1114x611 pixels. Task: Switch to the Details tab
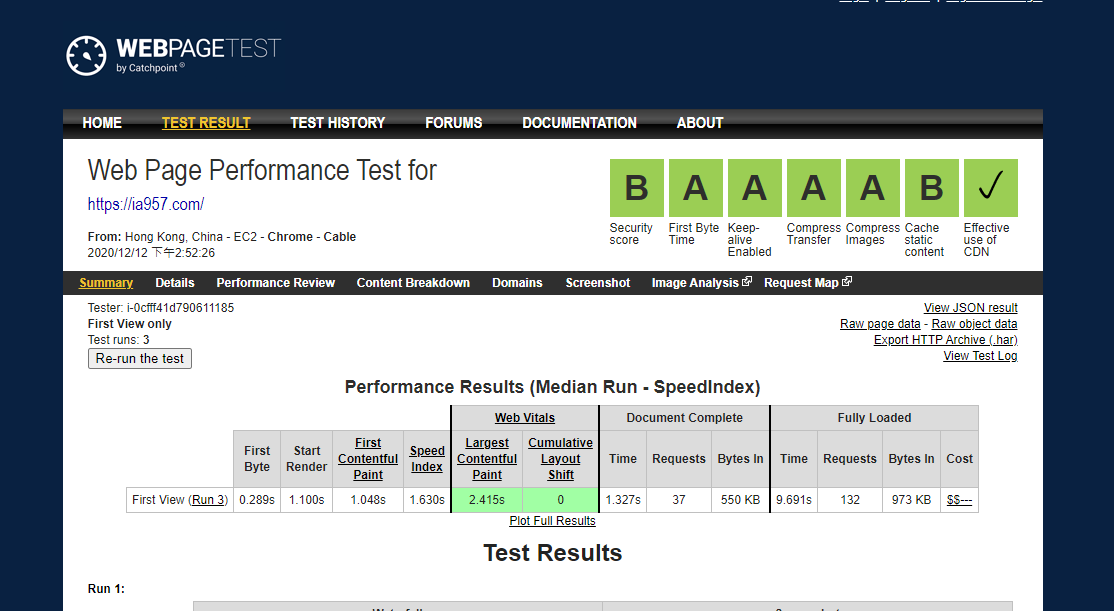[x=175, y=283]
